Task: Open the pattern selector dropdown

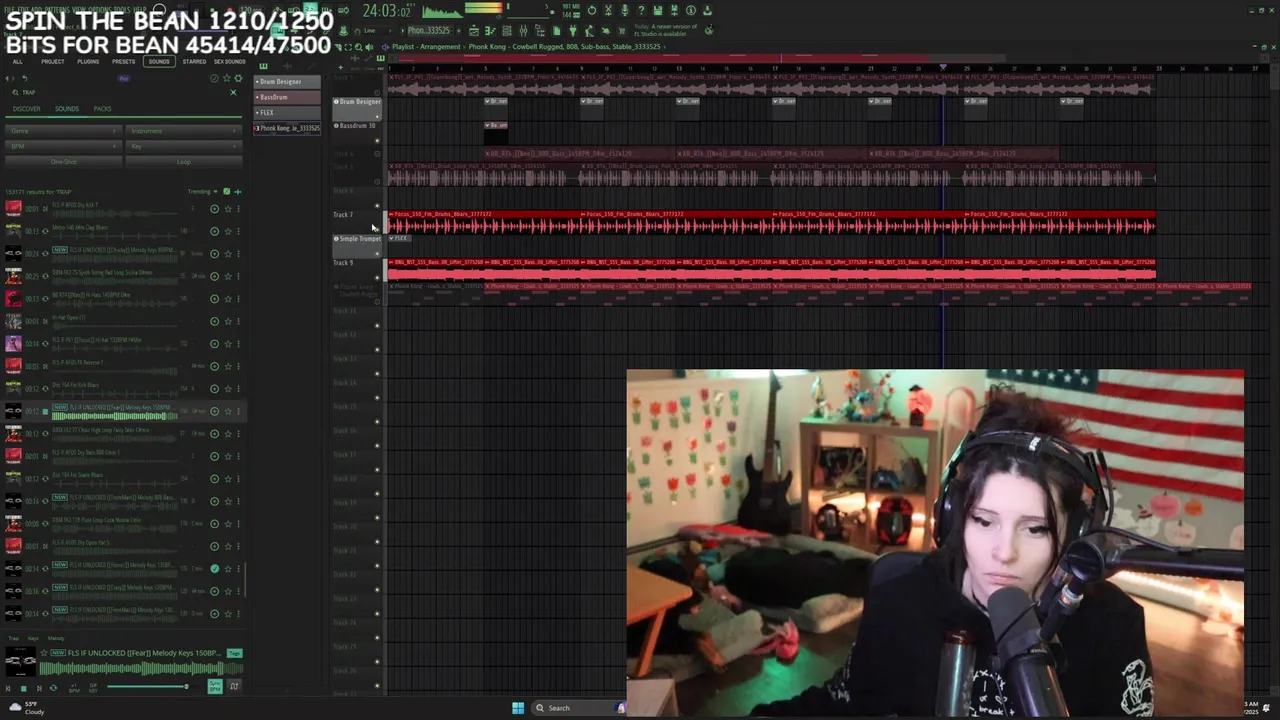Action: [428, 31]
